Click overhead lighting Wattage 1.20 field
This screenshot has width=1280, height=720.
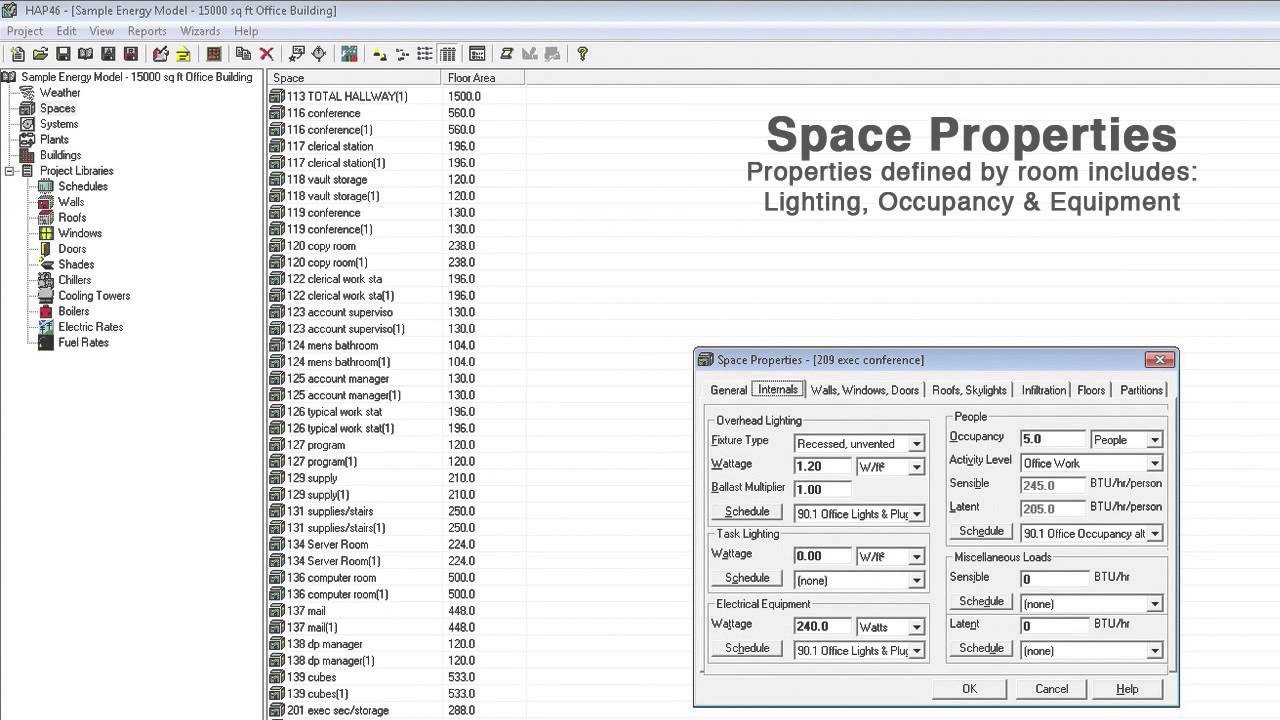tap(823, 467)
